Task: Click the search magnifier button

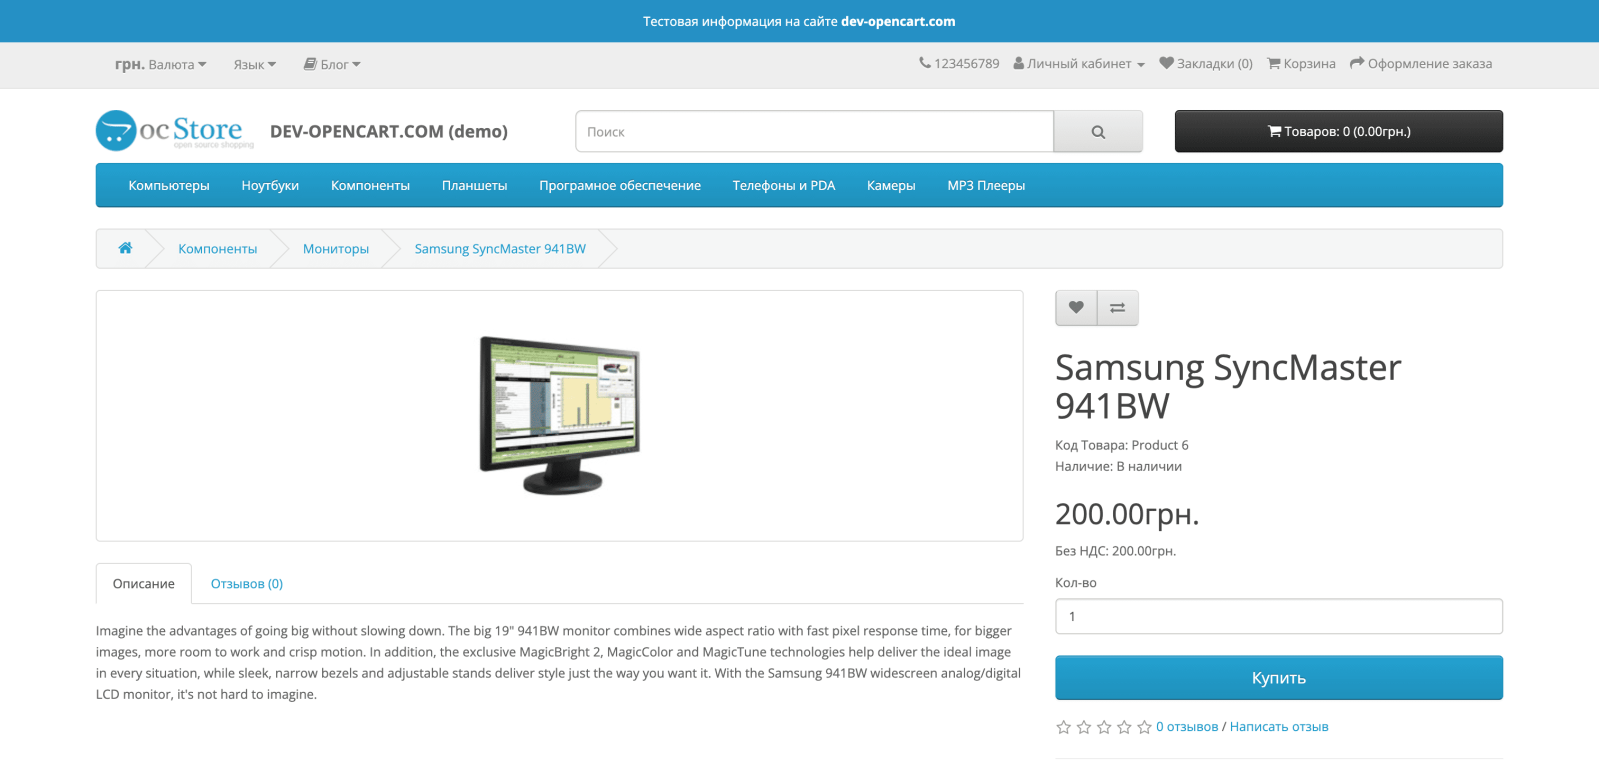Action: pyautogui.click(x=1098, y=132)
